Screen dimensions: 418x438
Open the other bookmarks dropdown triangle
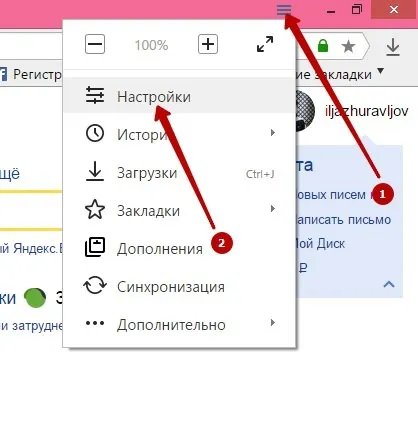380,71
